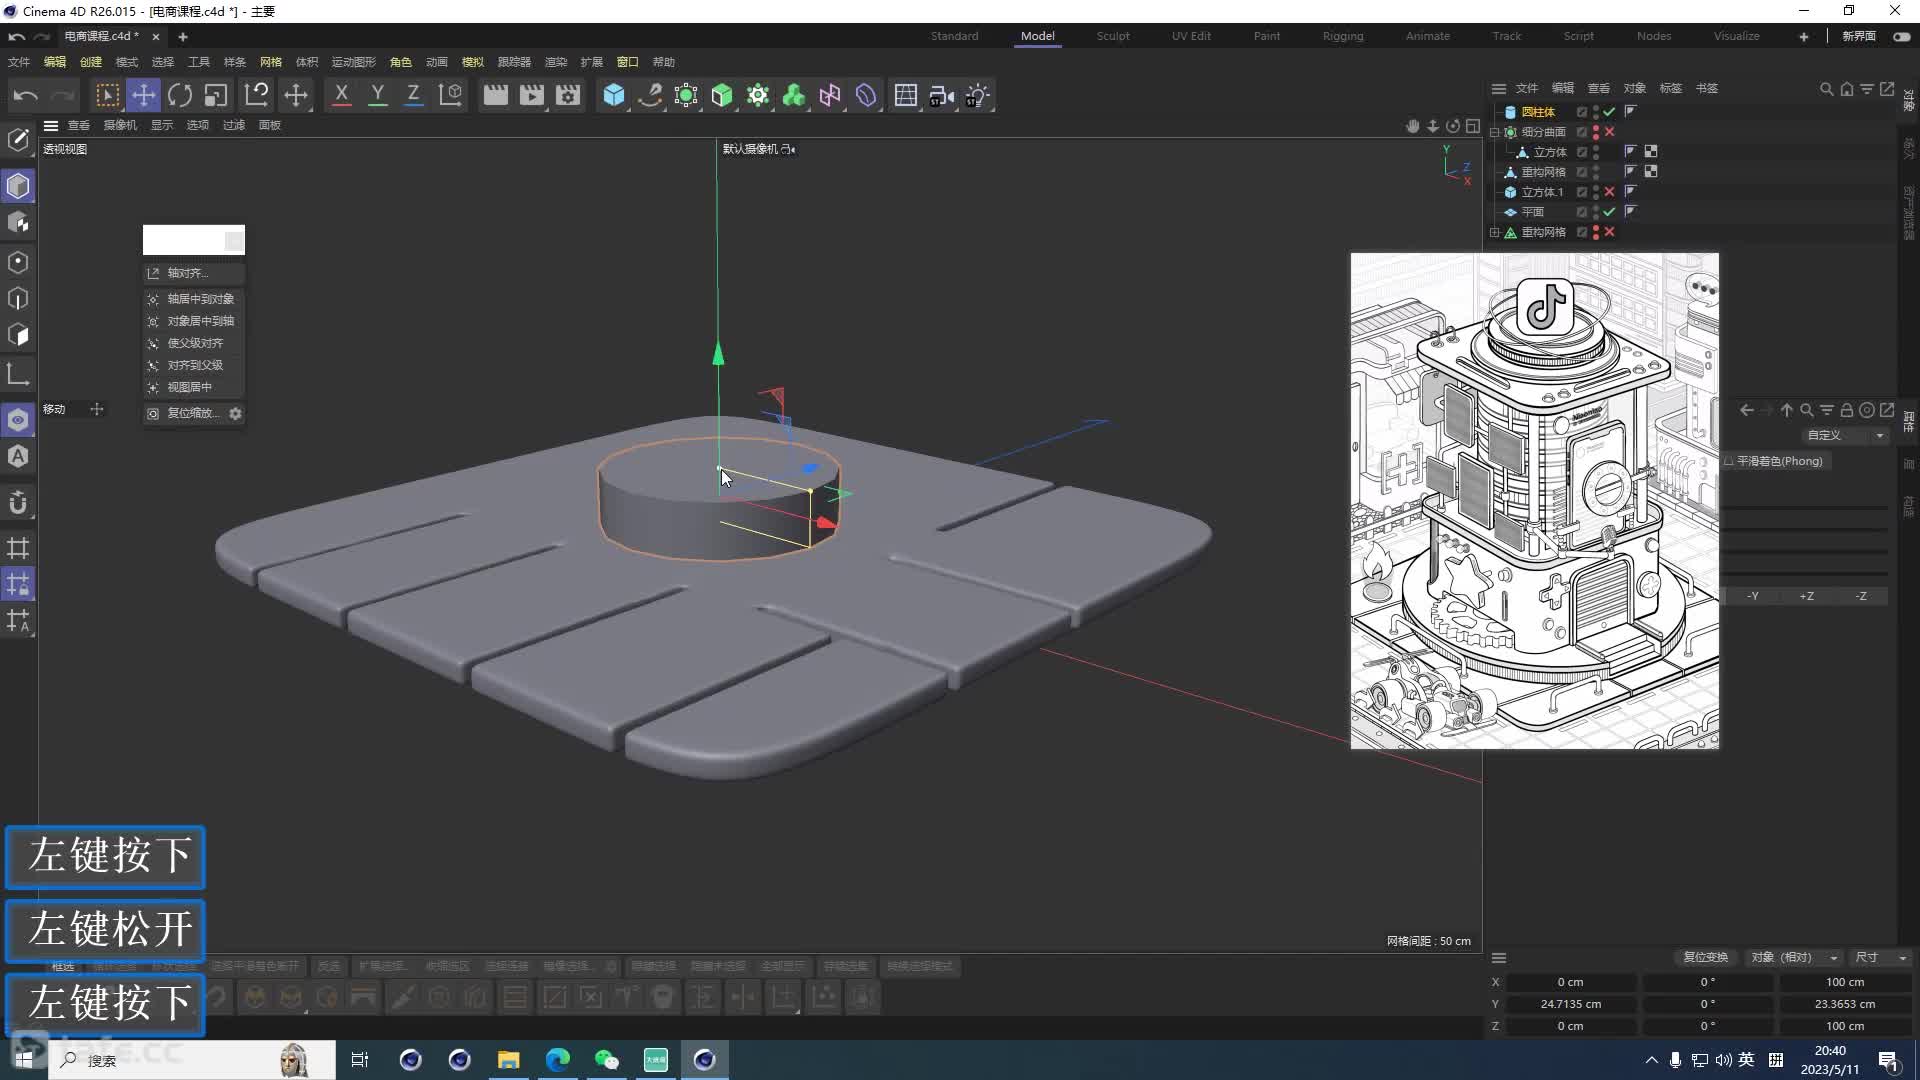The height and width of the screenshot is (1080, 1920).
Task: Open the 网格 menu in menu bar
Action: tap(271, 62)
